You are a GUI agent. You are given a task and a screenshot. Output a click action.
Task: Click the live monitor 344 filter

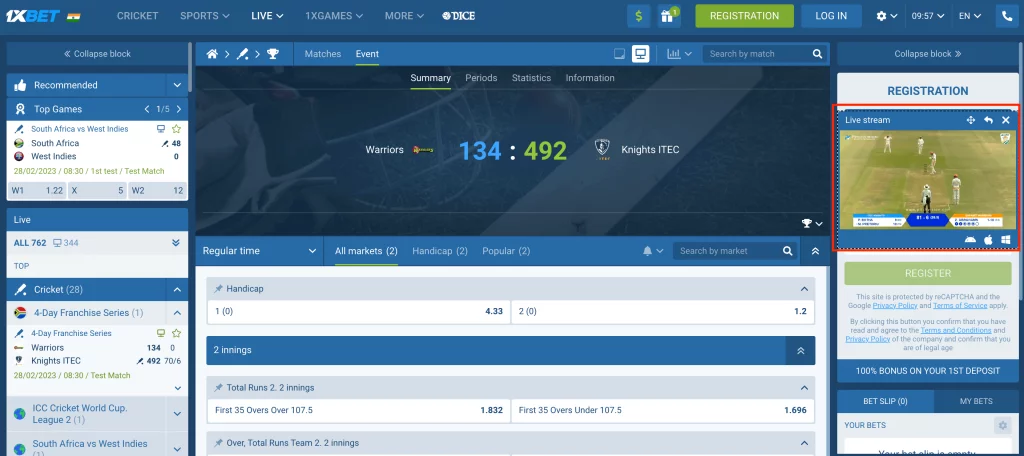[x=65, y=243]
